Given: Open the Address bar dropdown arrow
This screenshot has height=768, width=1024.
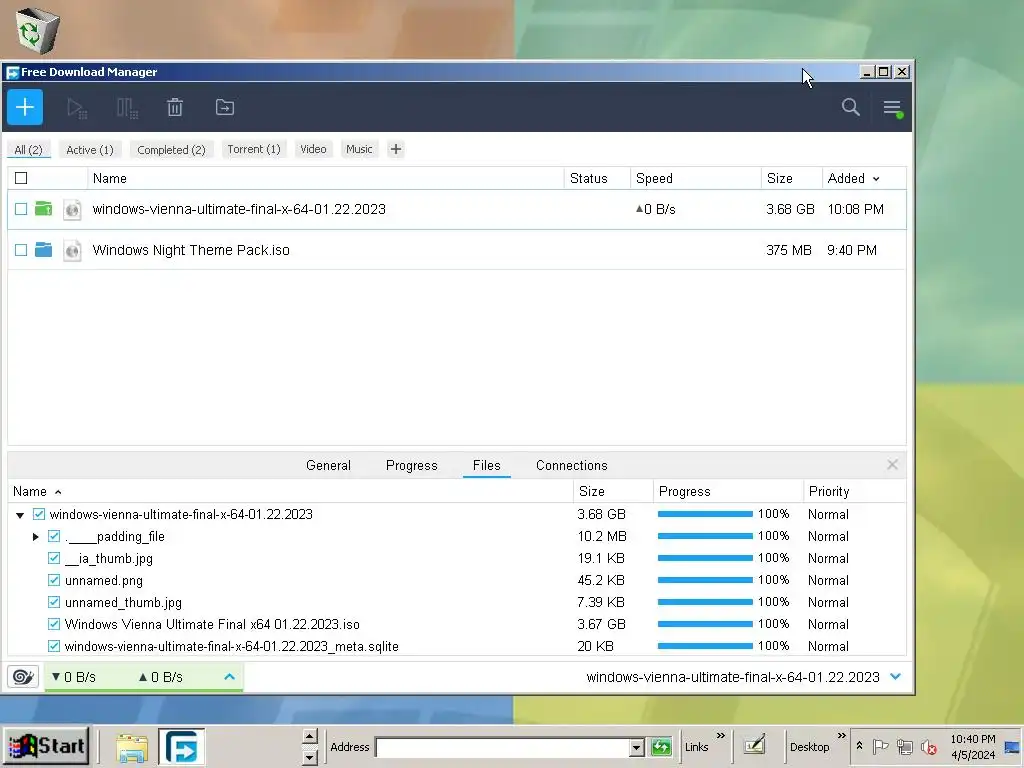Looking at the screenshot, I should pos(636,747).
